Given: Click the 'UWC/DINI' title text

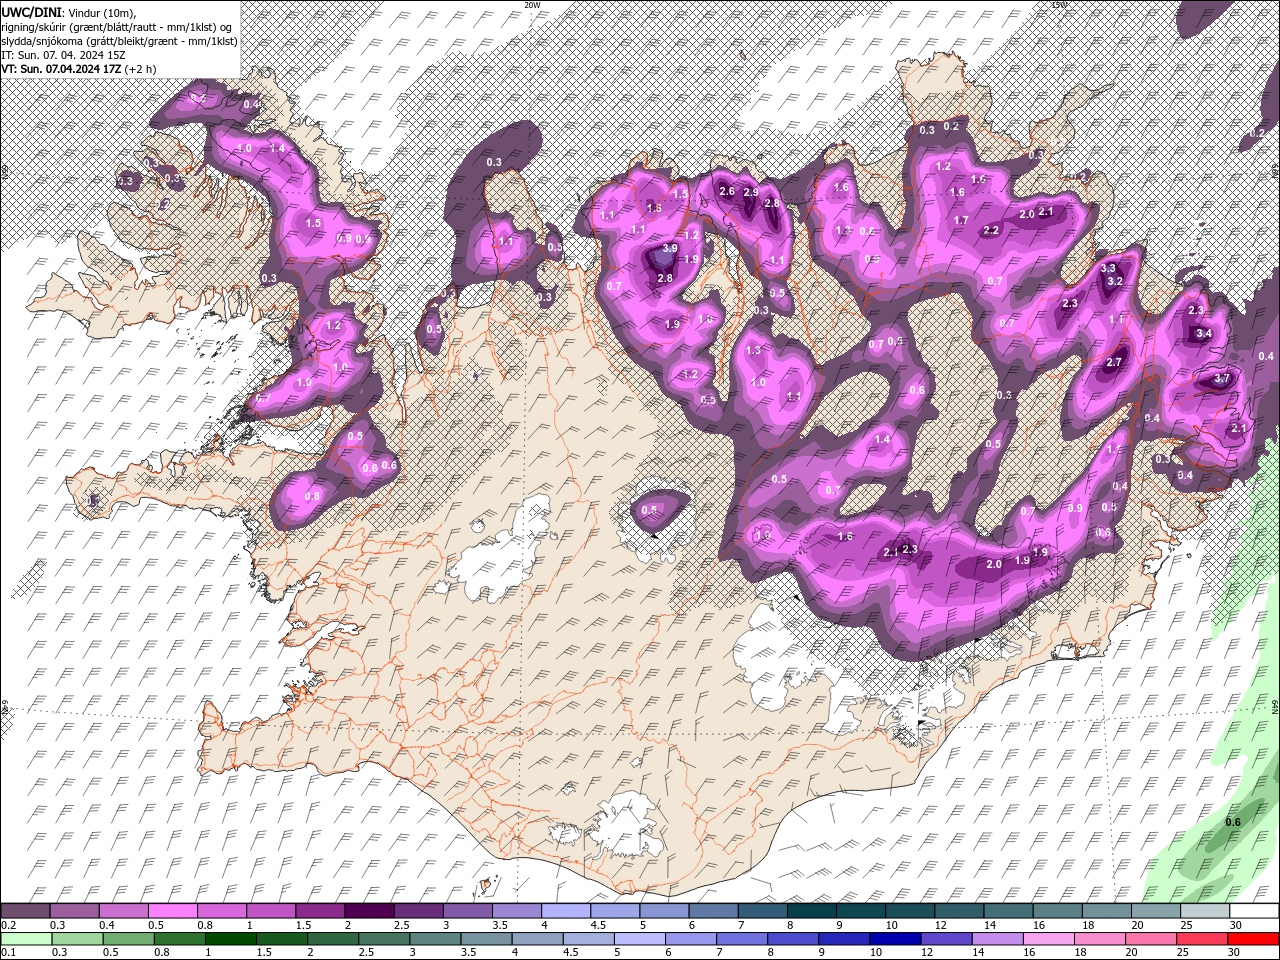Looking at the screenshot, I should tap(31, 11).
